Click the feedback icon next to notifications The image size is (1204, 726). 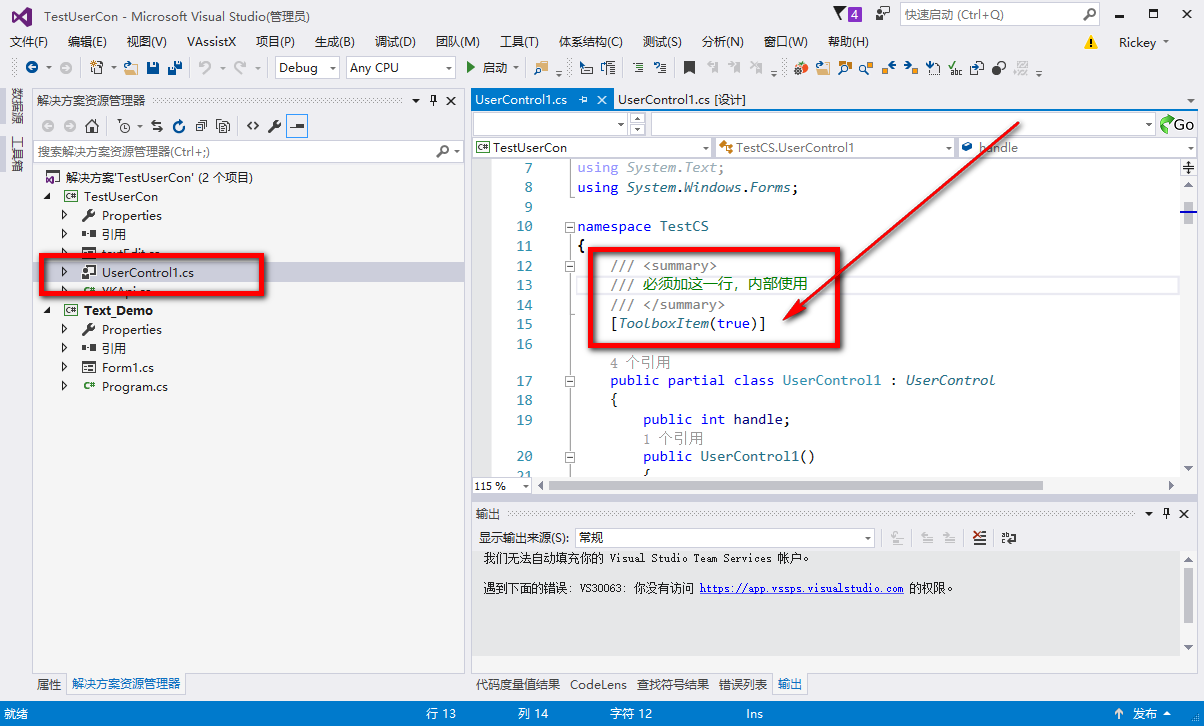883,14
